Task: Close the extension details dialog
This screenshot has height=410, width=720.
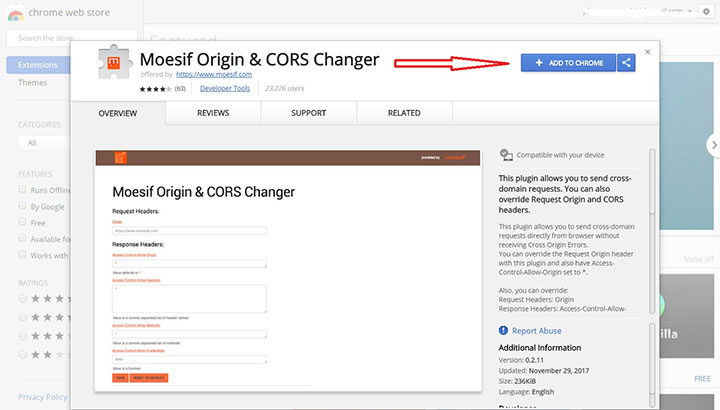Action: (x=647, y=52)
